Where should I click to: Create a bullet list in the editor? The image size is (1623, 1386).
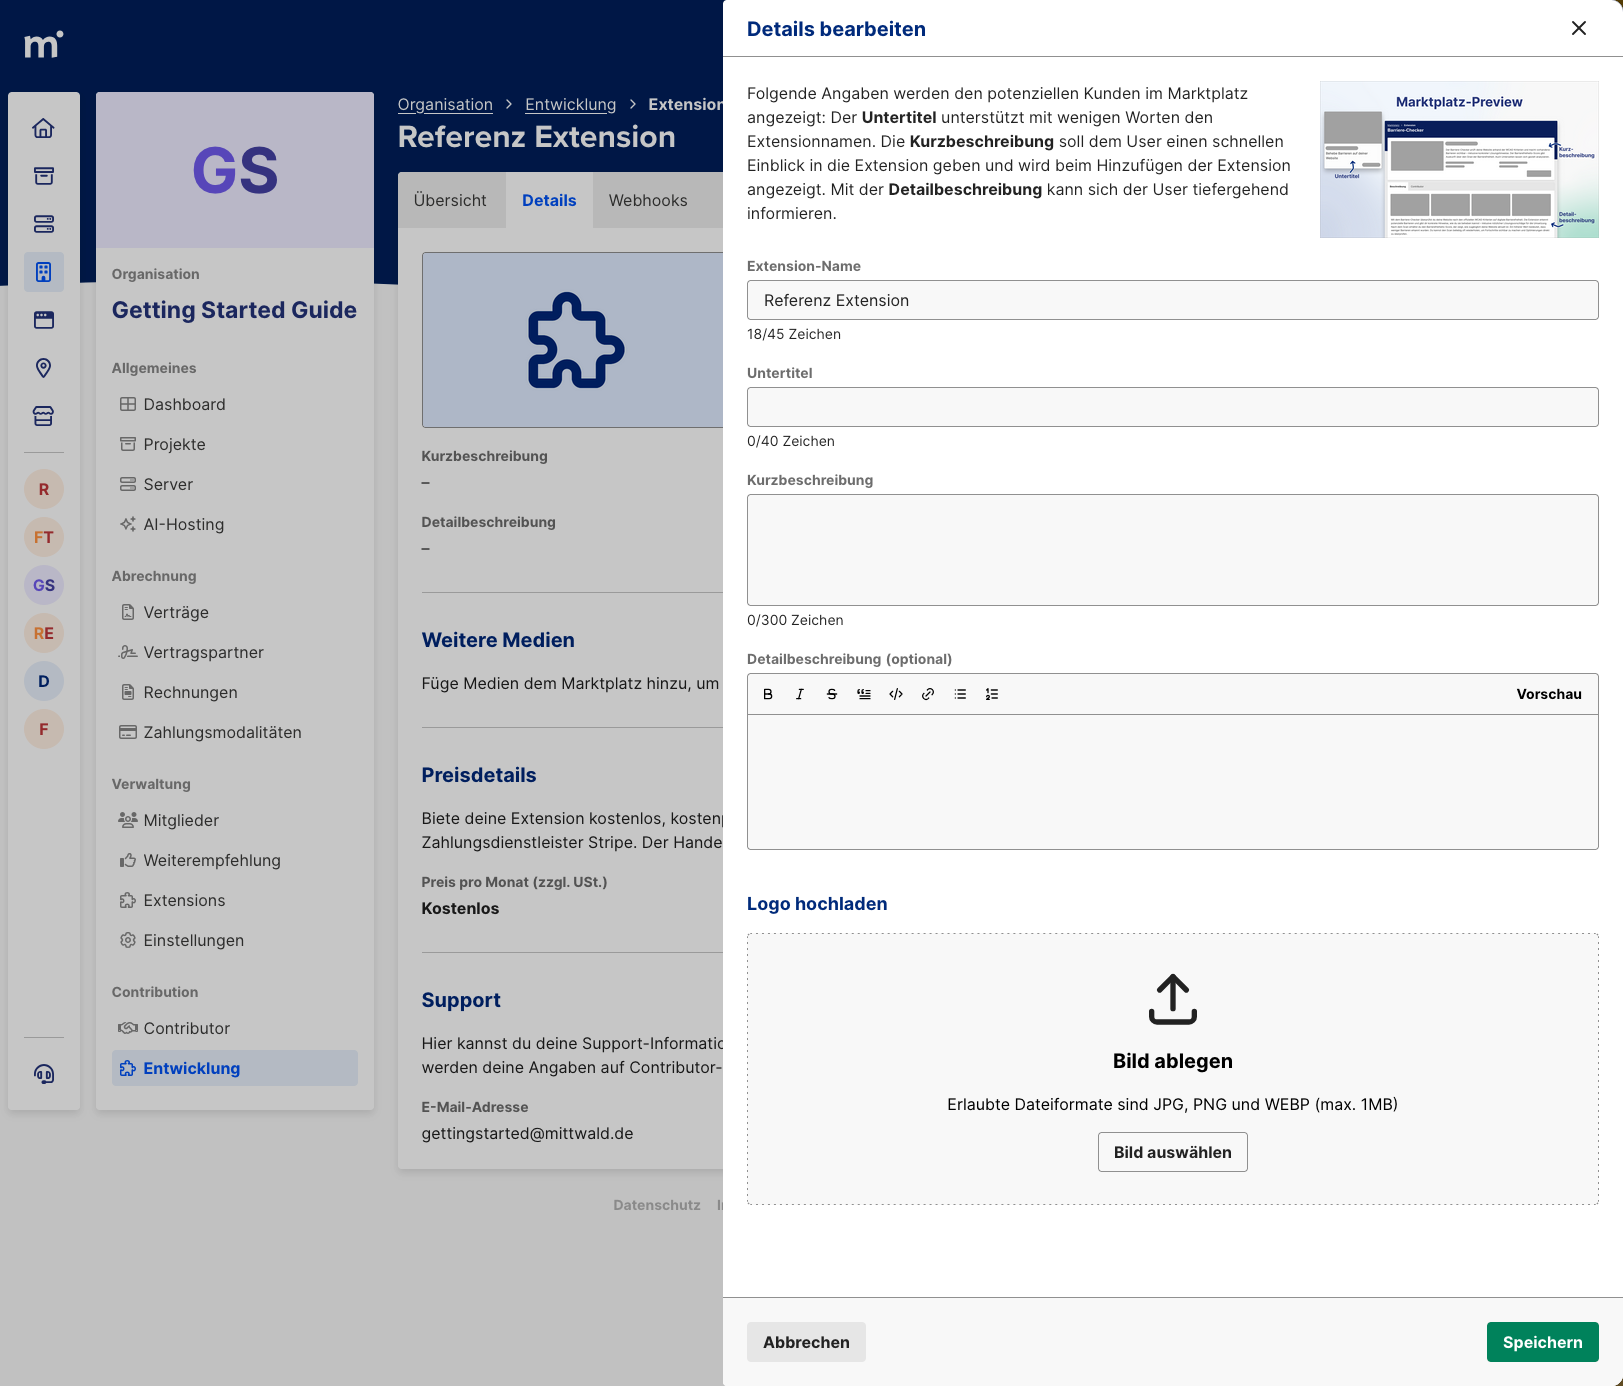point(959,693)
